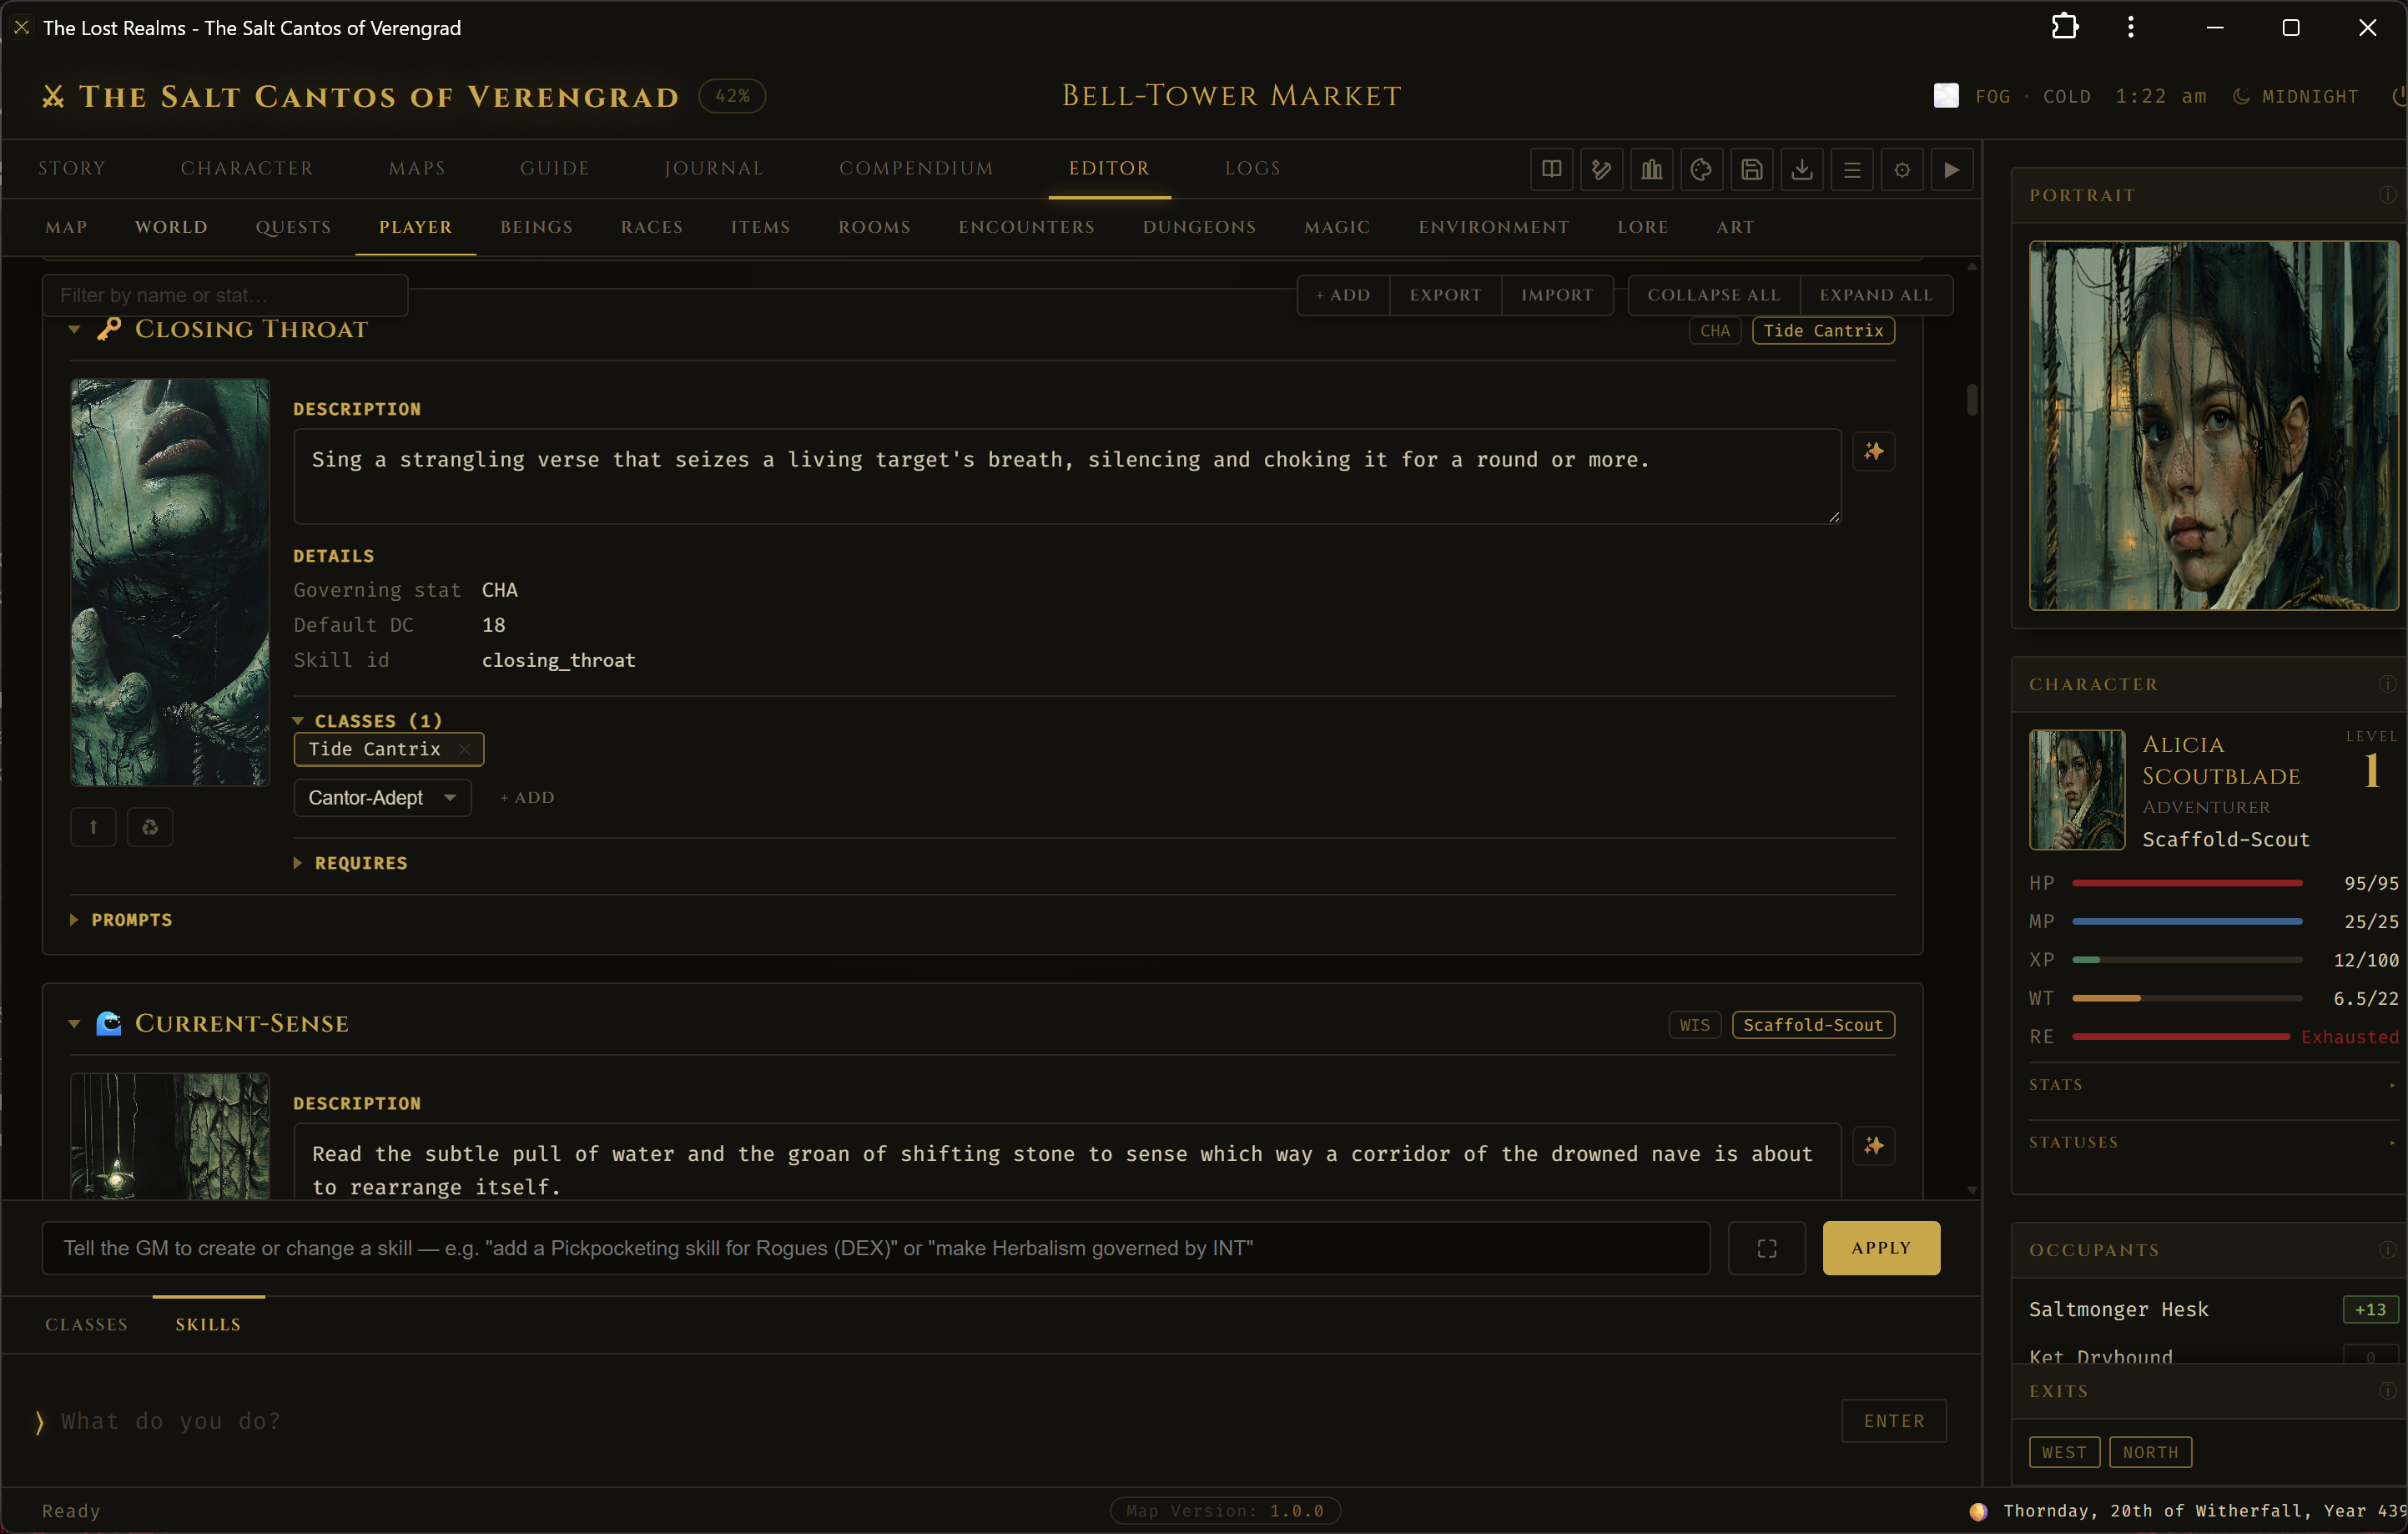Screen dimensions: 2408x1534
Task: Click the download arrow icon
Action: click(x=1801, y=169)
